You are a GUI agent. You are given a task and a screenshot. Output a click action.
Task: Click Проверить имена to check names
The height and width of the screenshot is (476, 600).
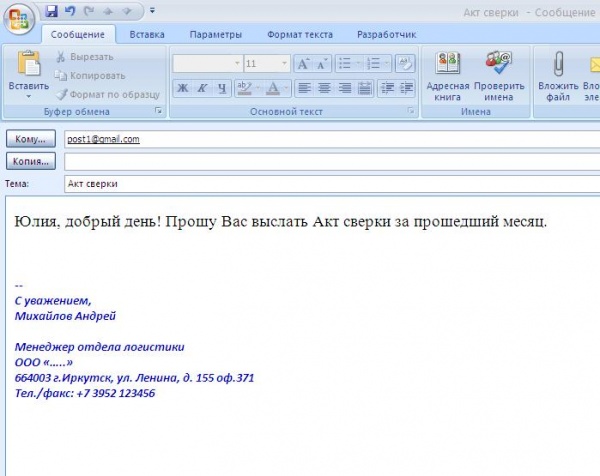[x=499, y=77]
